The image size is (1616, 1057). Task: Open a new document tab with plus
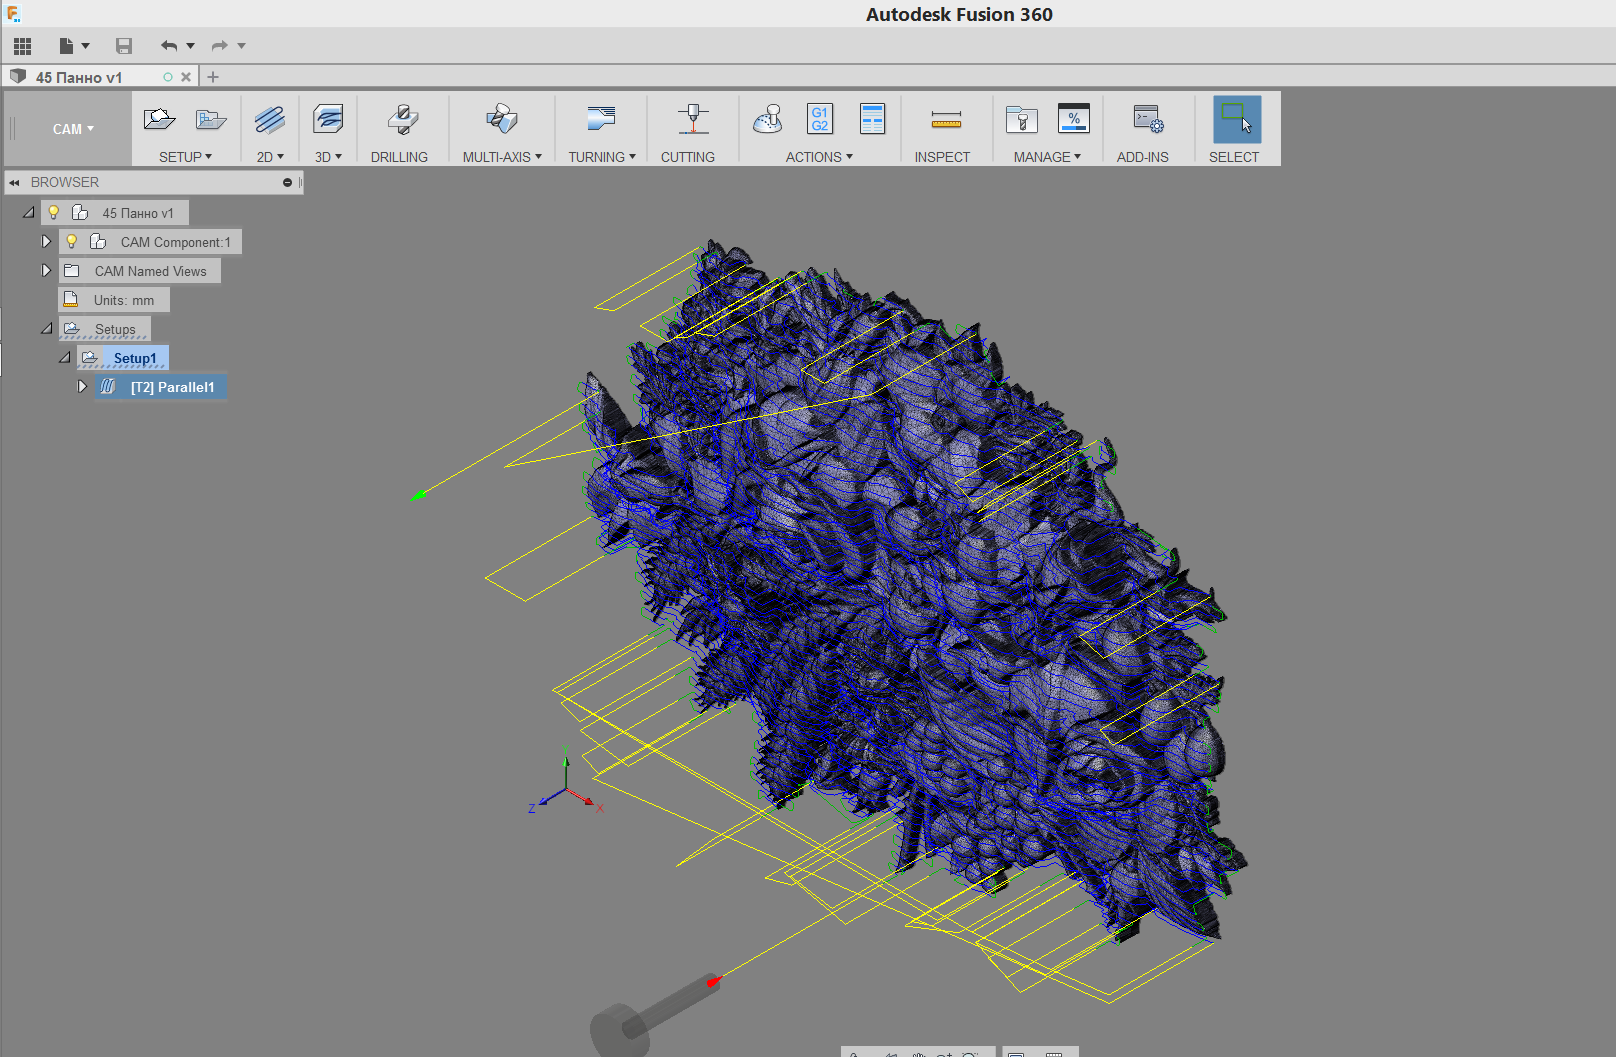pos(213,77)
